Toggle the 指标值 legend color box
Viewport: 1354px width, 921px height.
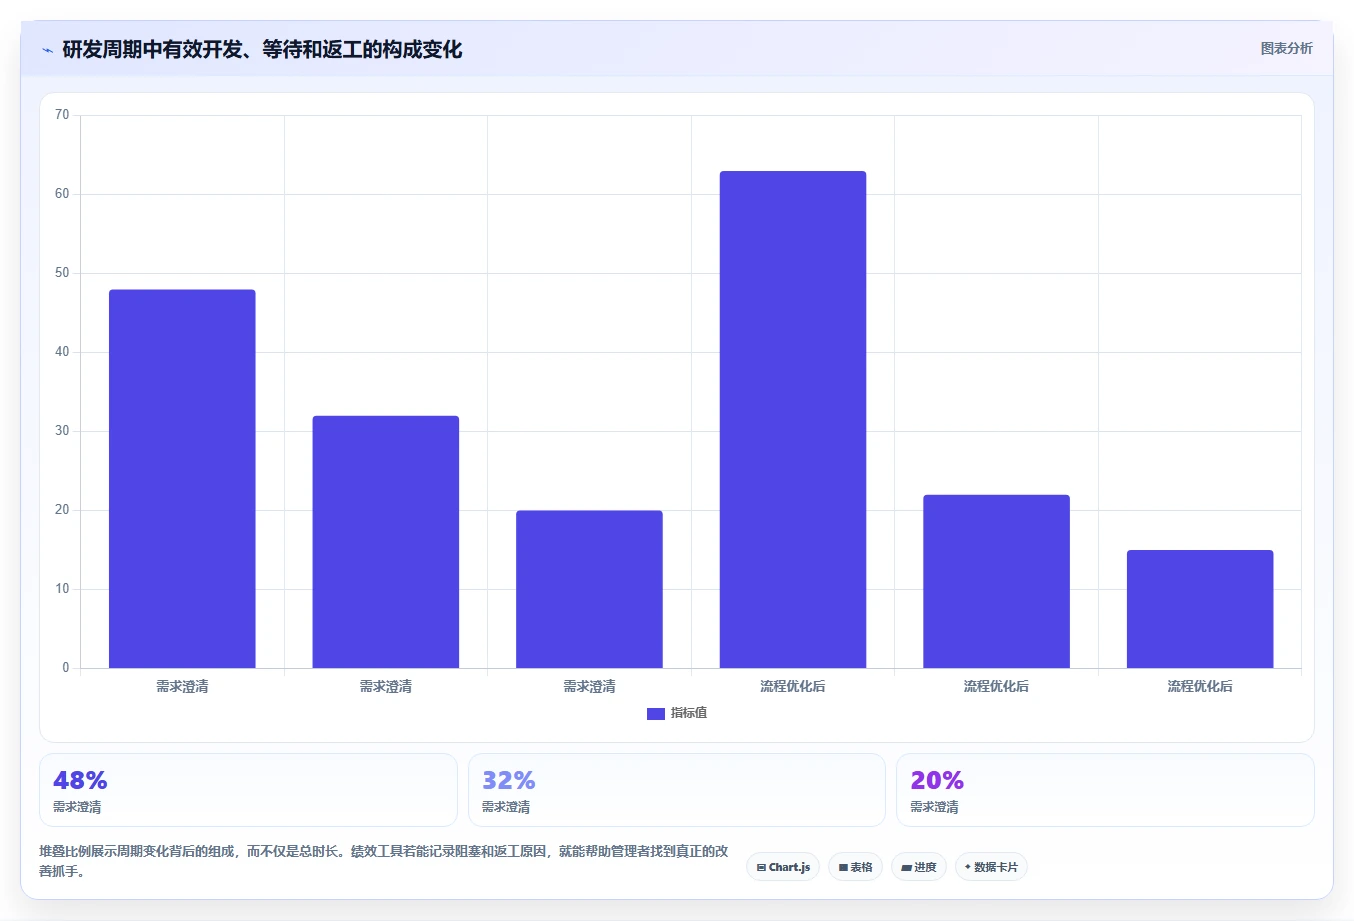(x=656, y=713)
